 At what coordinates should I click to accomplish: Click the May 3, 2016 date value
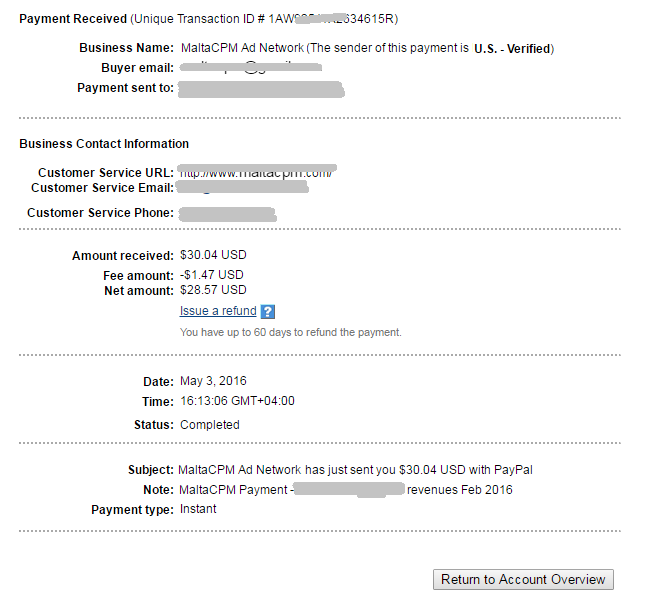pyautogui.click(x=213, y=381)
